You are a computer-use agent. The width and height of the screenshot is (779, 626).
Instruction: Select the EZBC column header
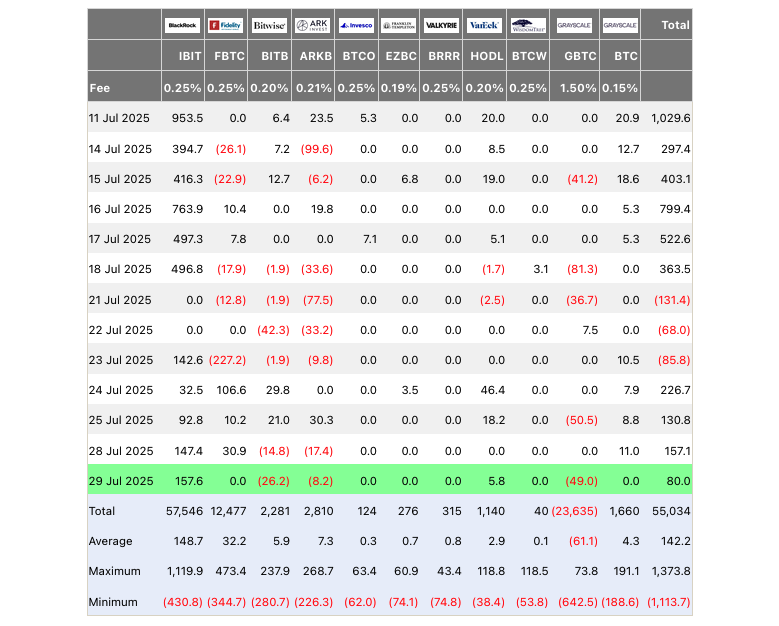point(401,56)
